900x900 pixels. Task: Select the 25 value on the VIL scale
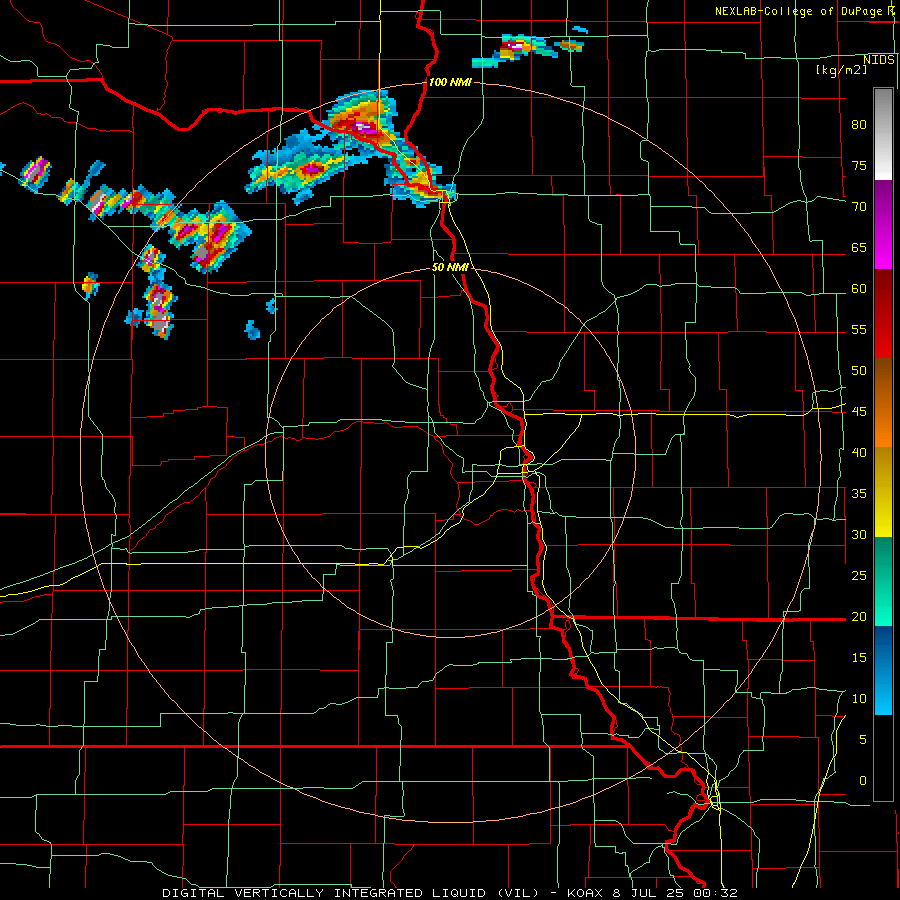pos(859,576)
